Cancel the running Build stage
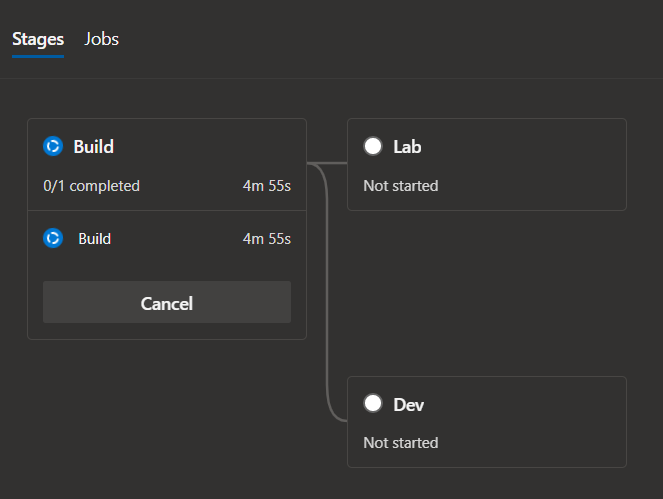663x499 pixels. click(x=166, y=303)
